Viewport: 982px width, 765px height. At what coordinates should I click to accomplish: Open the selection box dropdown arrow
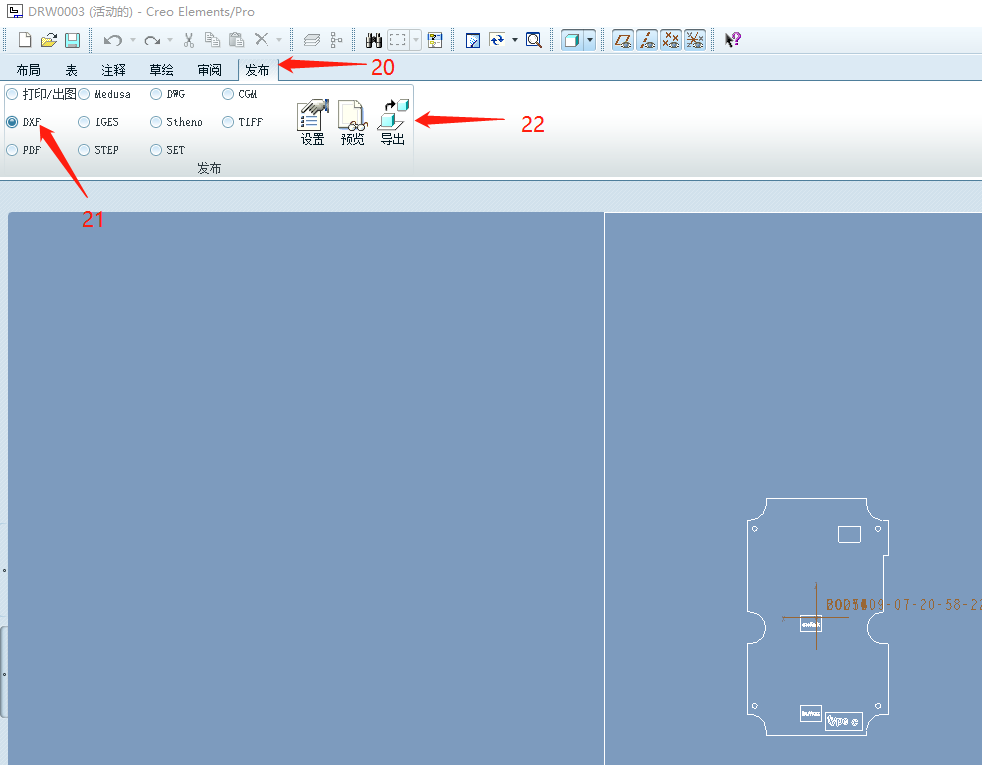pyautogui.click(x=416, y=40)
